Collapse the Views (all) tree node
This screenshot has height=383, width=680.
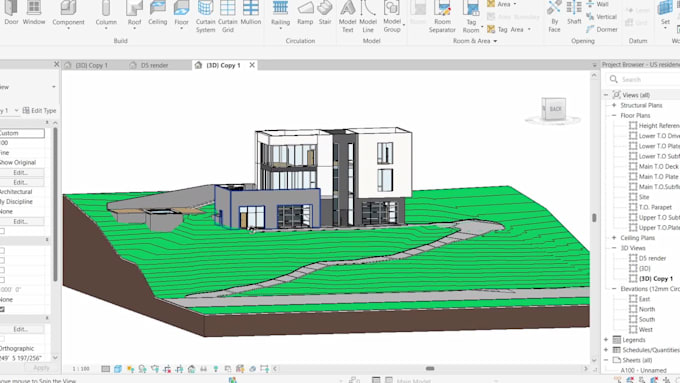(606, 95)
